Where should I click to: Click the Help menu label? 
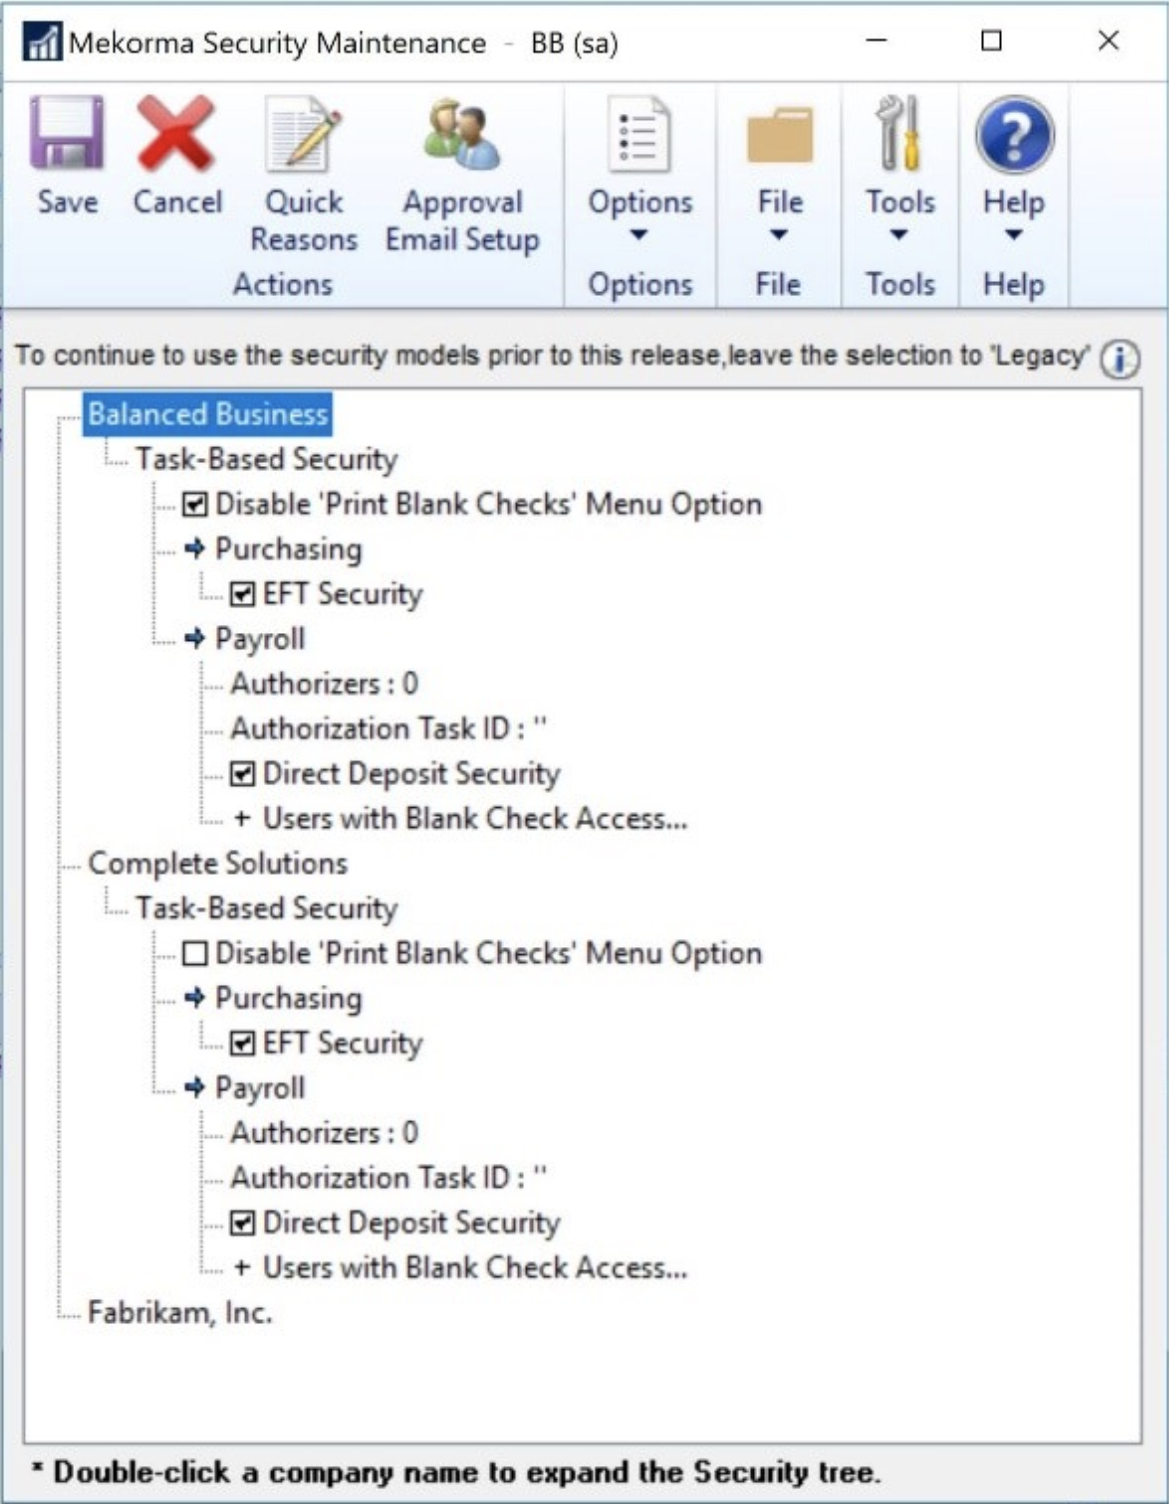tap(1013, 202)
